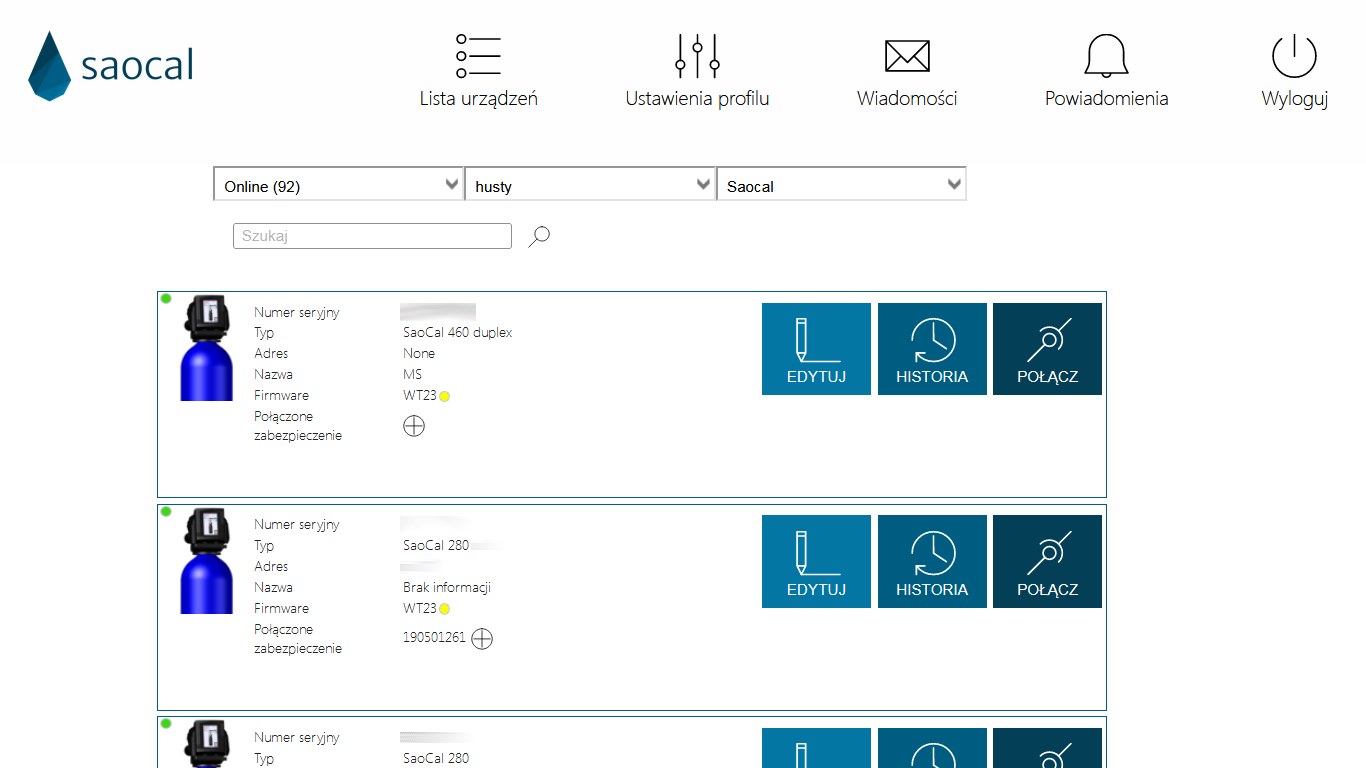This screenshot has height=768, width=1366.
Task: Expand the Online (92) dropdown
Action: (x=338, y=185)
